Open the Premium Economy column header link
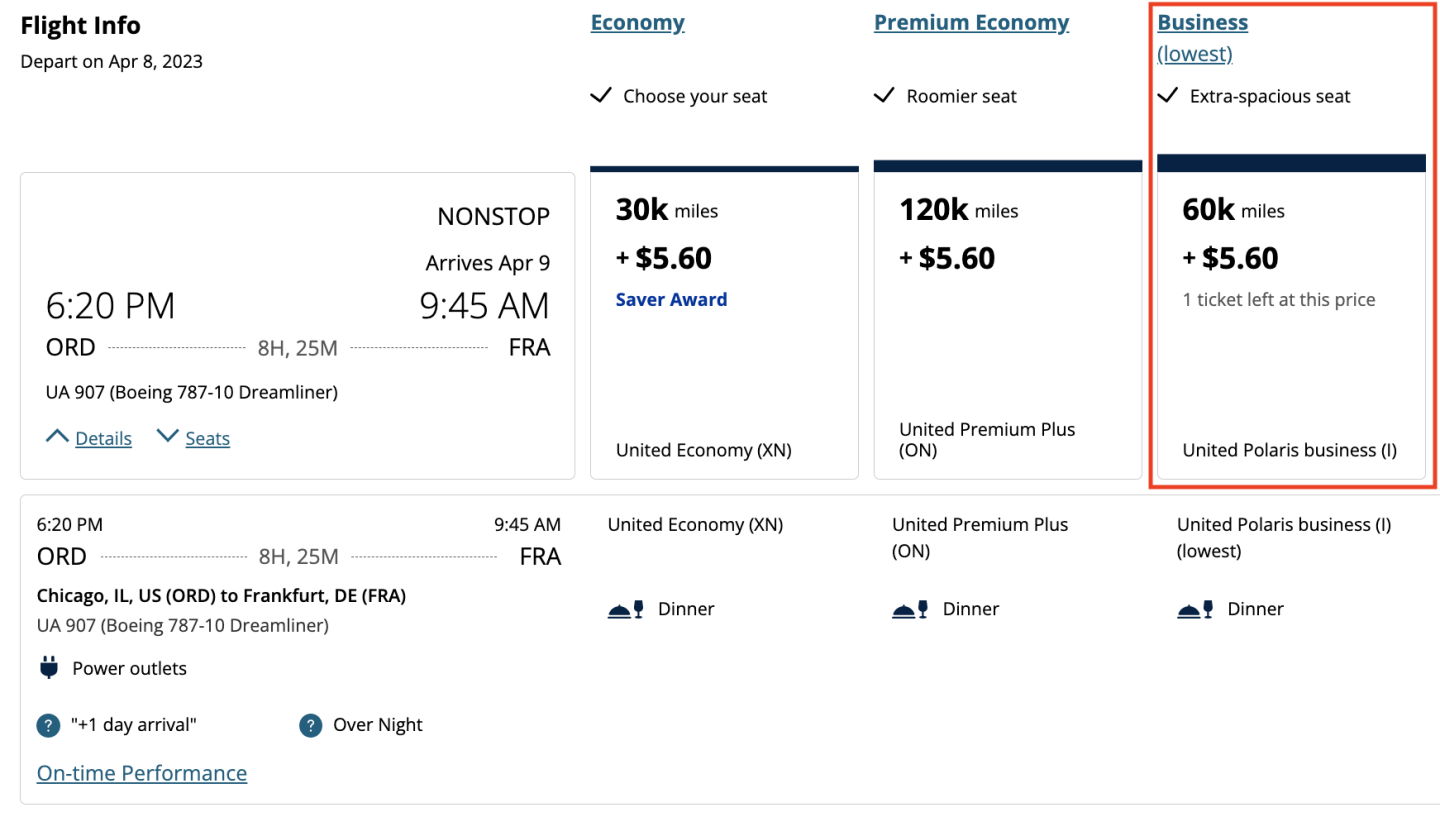This screenshot has height=817, width=1440. point(971,22)
